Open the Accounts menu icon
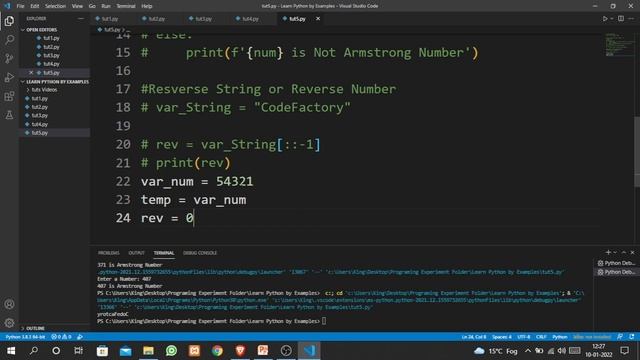Viewport: 640px width, 360px height. pyautogui.click(x=9, y=304)
